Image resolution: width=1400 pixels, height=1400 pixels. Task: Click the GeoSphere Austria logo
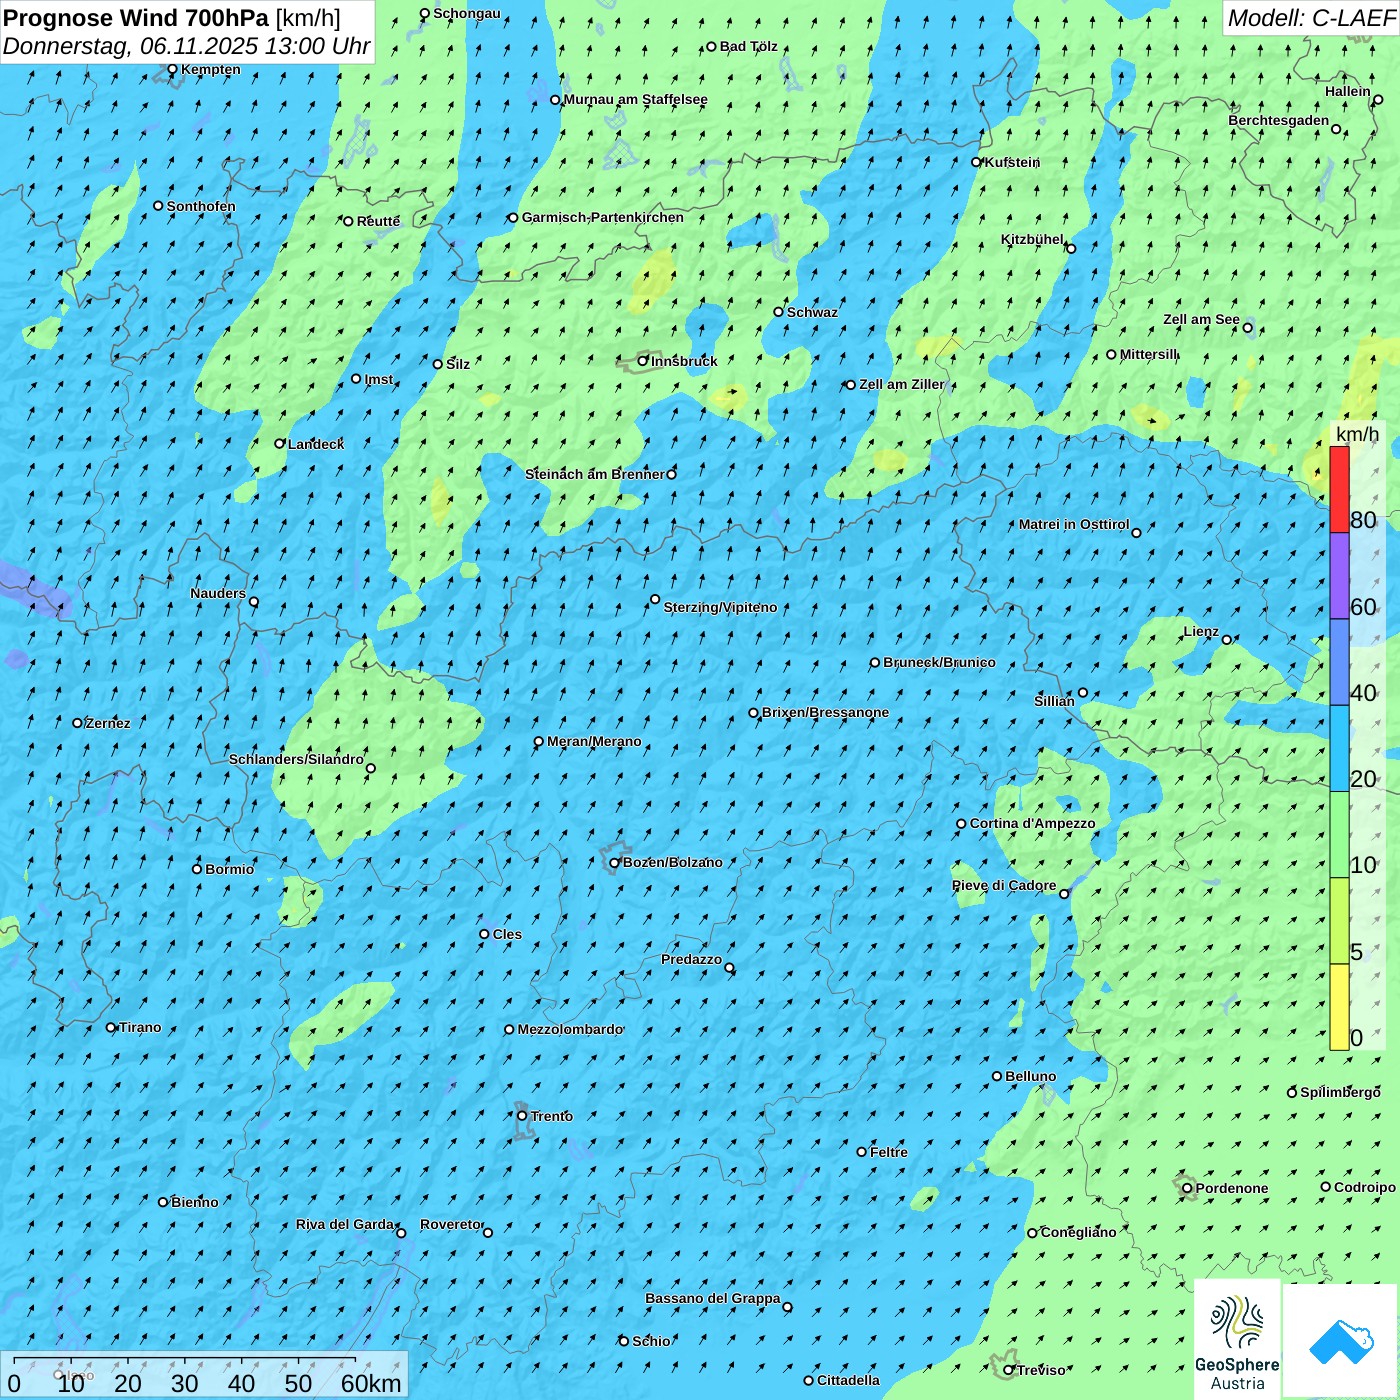coord(1237,1339)
